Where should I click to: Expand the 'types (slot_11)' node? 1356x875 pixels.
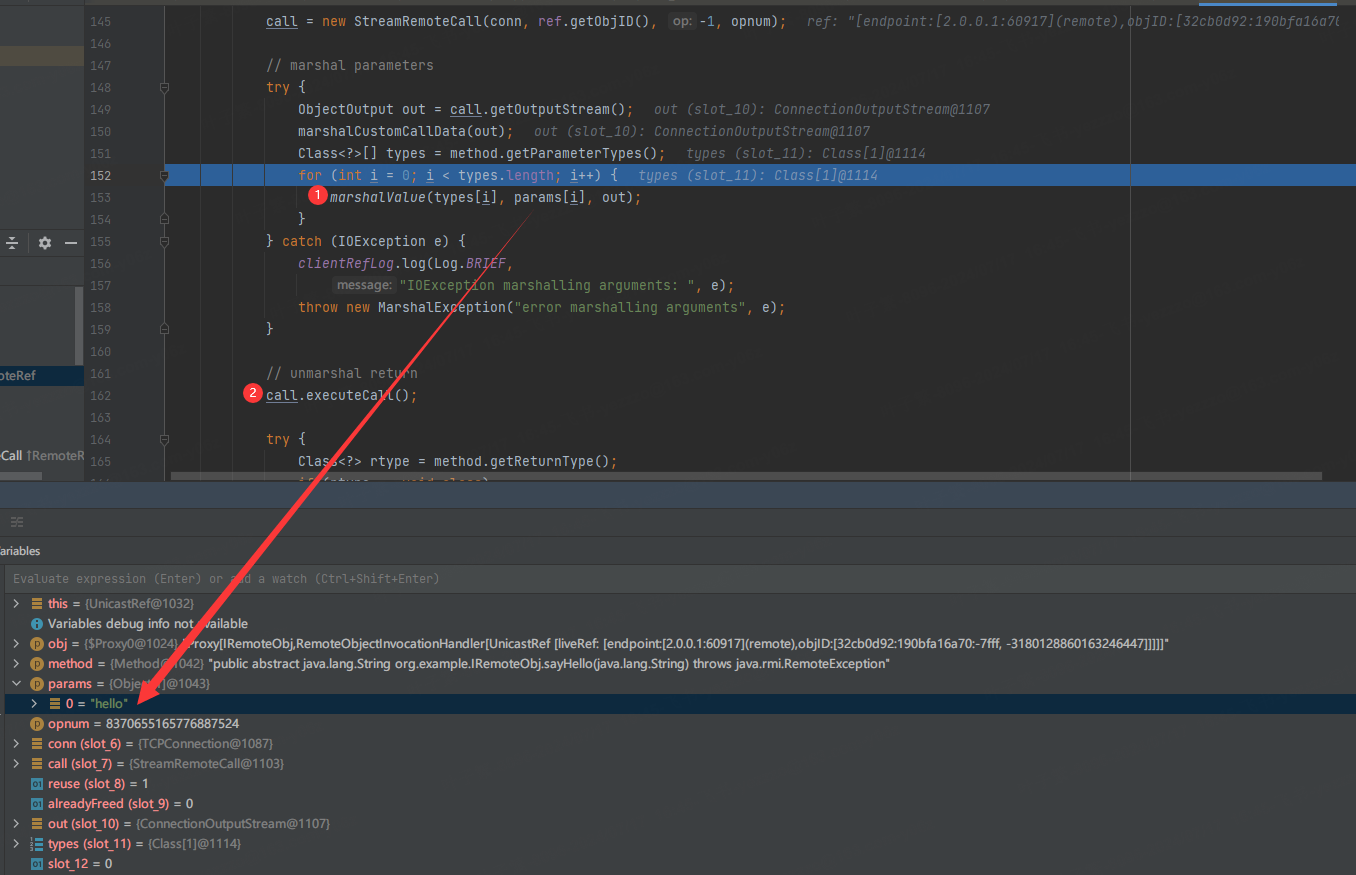click(x=15, y=844)
